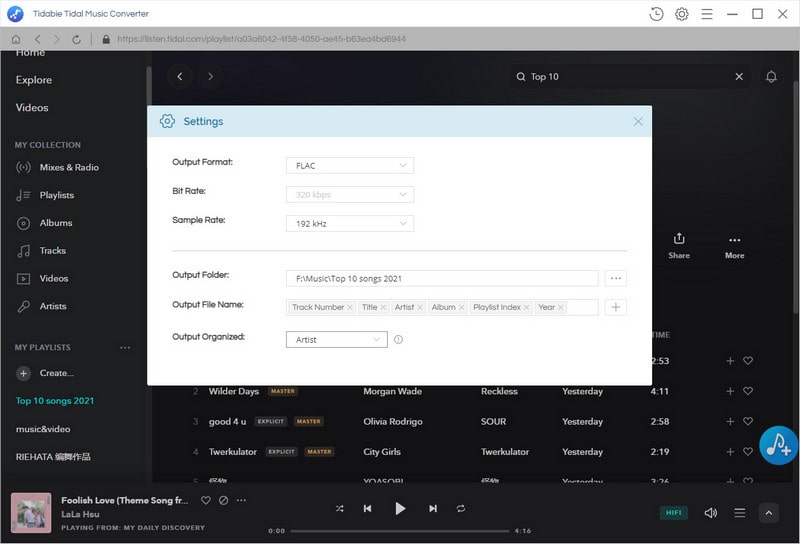Remove the Track Number filename tag
Screen dimensions: 800x544
[x=349, y=307]
